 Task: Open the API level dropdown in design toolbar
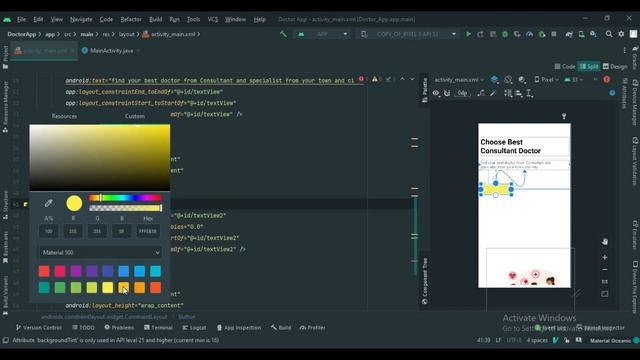tap(574, 80)
